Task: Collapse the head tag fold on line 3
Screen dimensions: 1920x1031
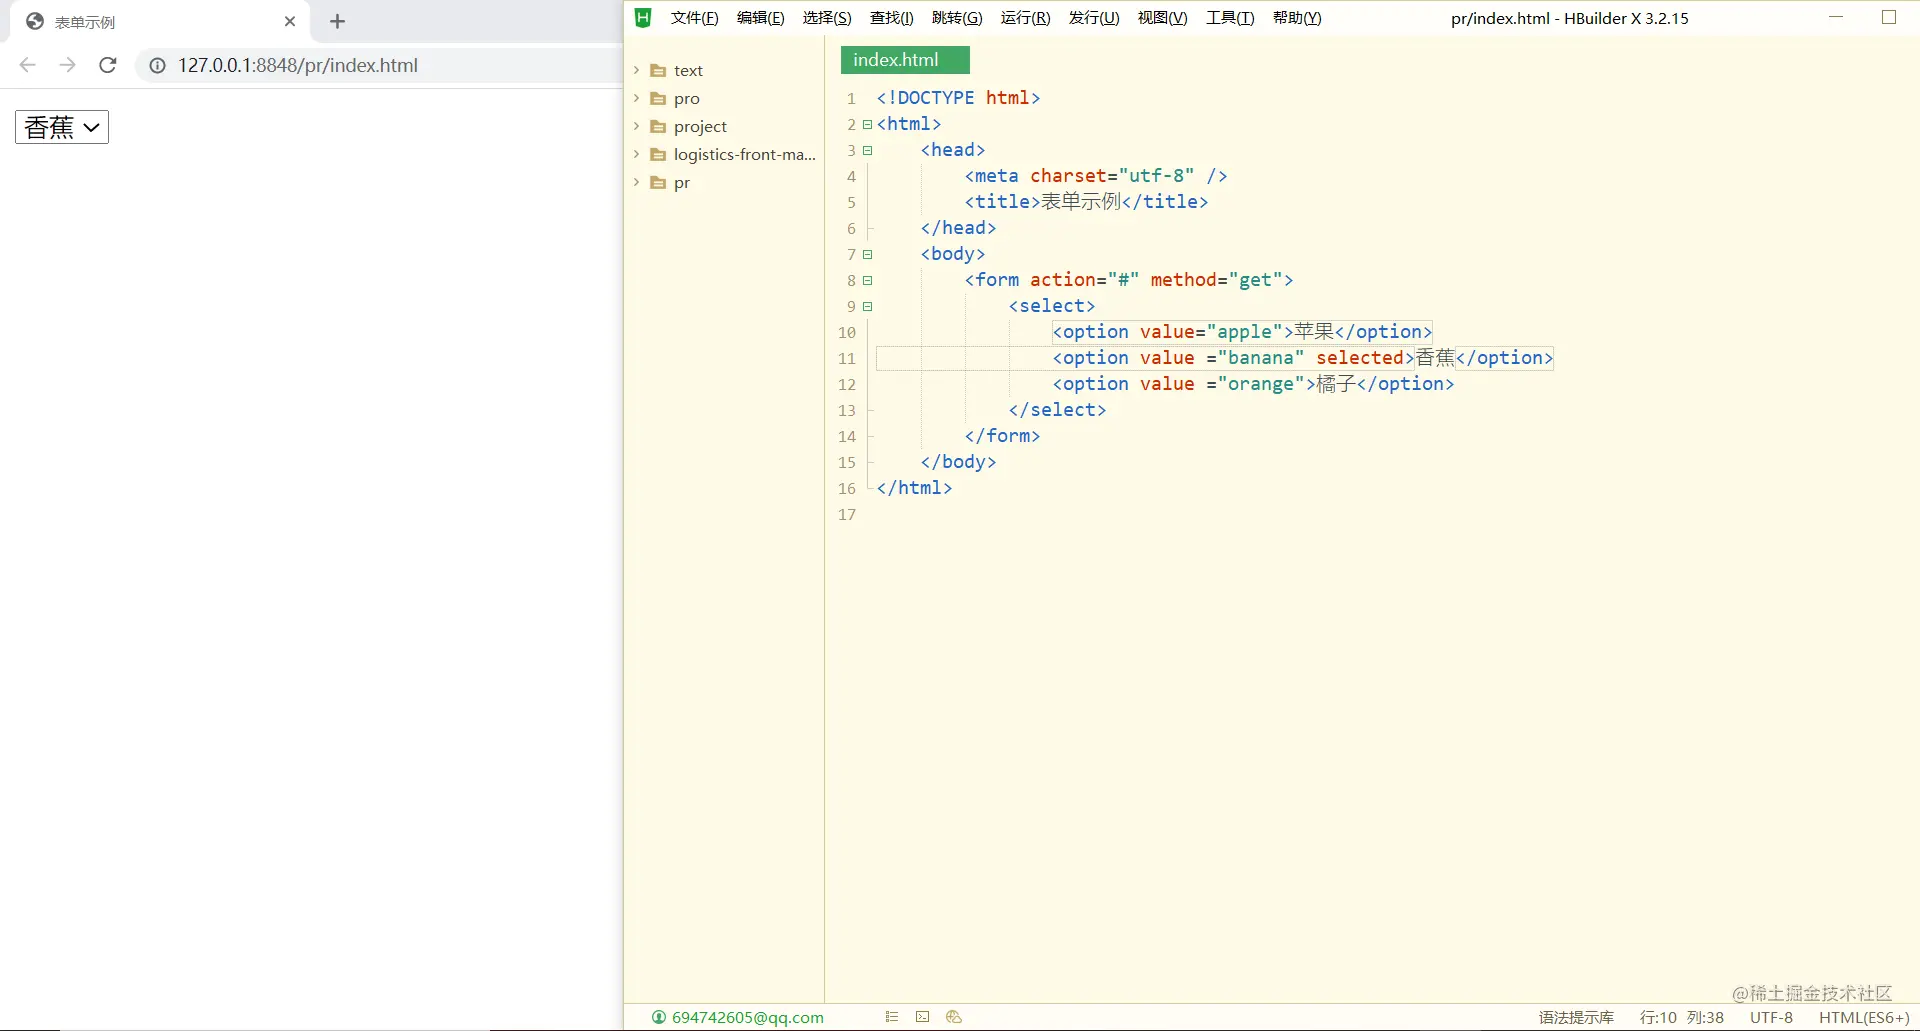Action: click(868, 150)
